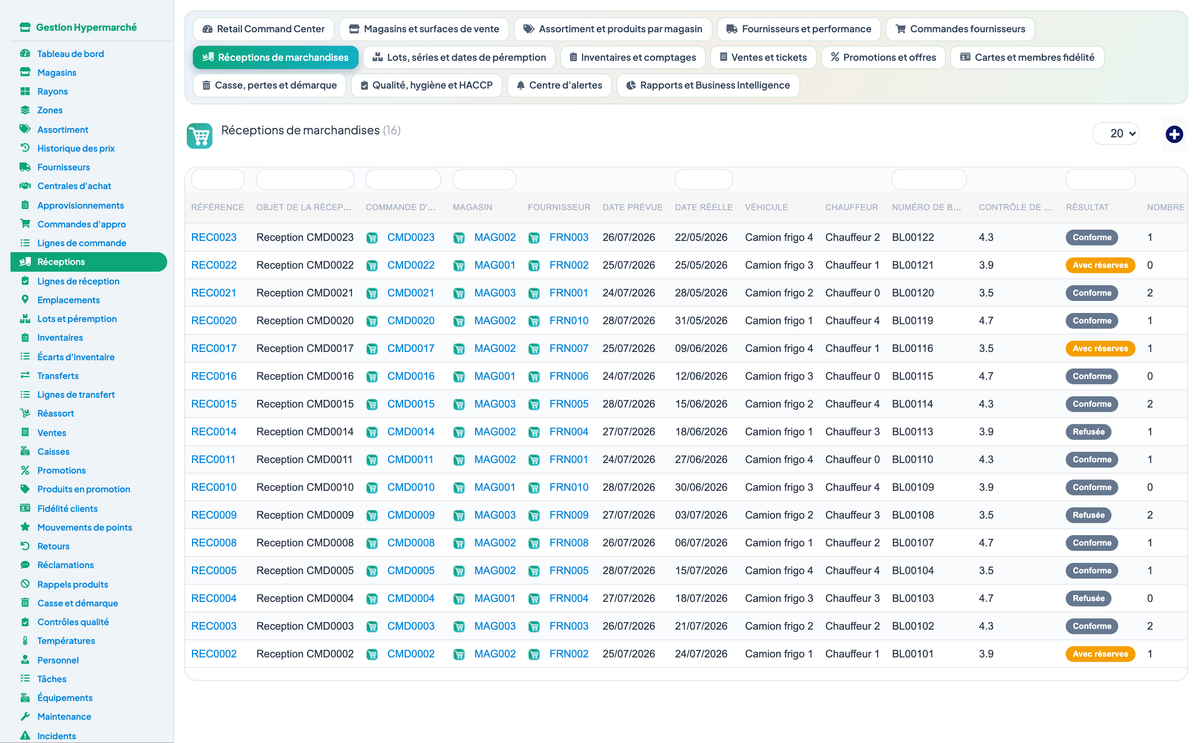Click Historique des prix history icon
The image size is (1200, 743).
click(25, 148)
